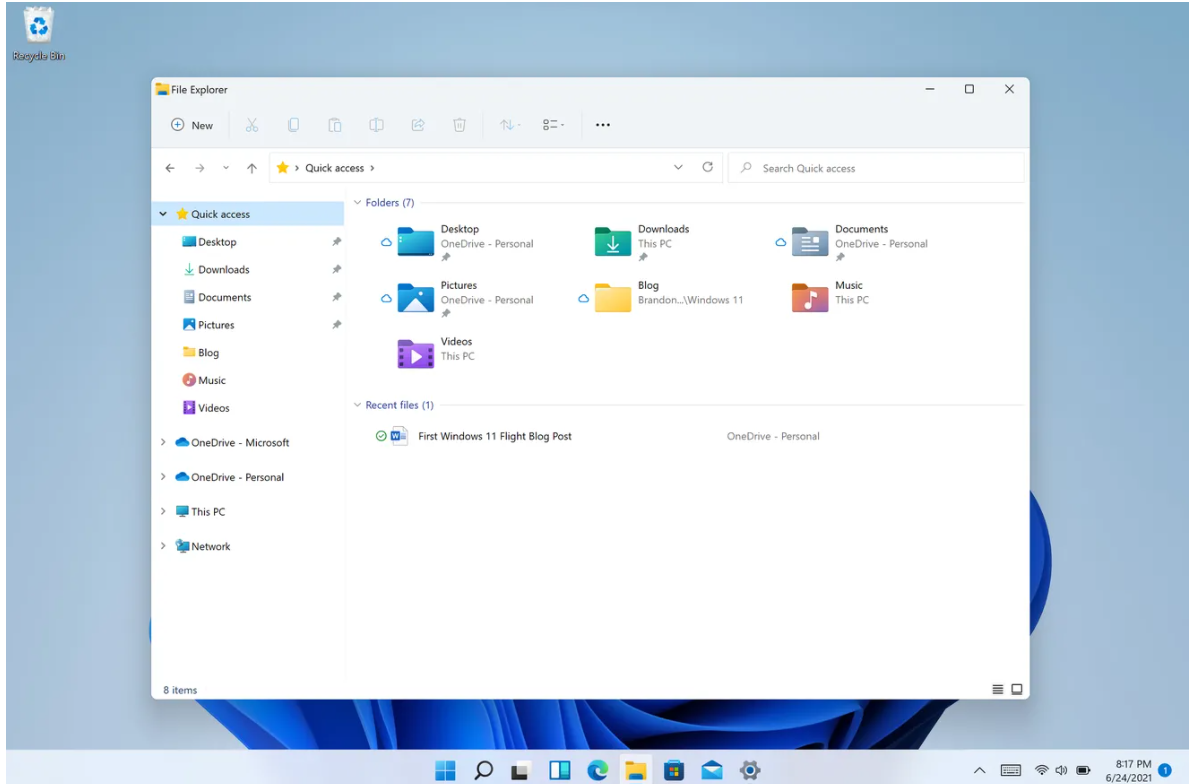Open First Windows 11 Flight Blog Post
Viewport: 1192px width, 784px height.
494,436
